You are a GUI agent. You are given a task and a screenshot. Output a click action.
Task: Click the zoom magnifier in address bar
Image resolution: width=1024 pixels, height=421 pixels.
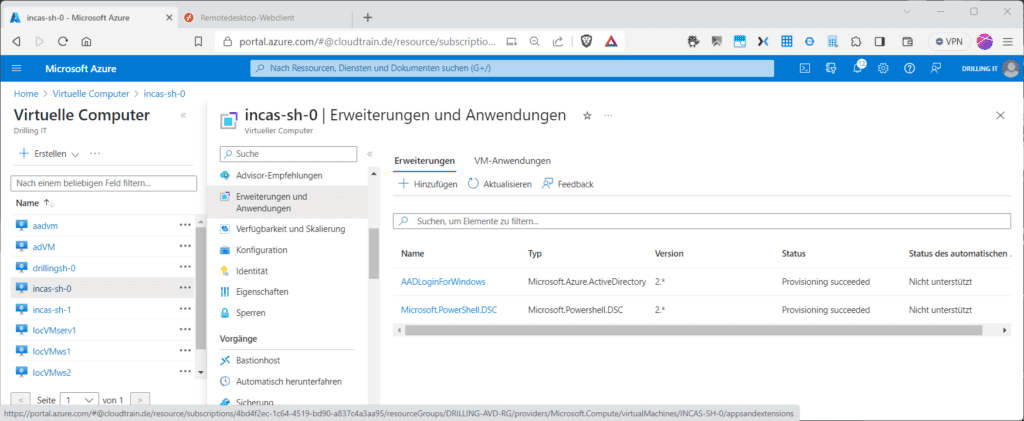coord(534,41)
